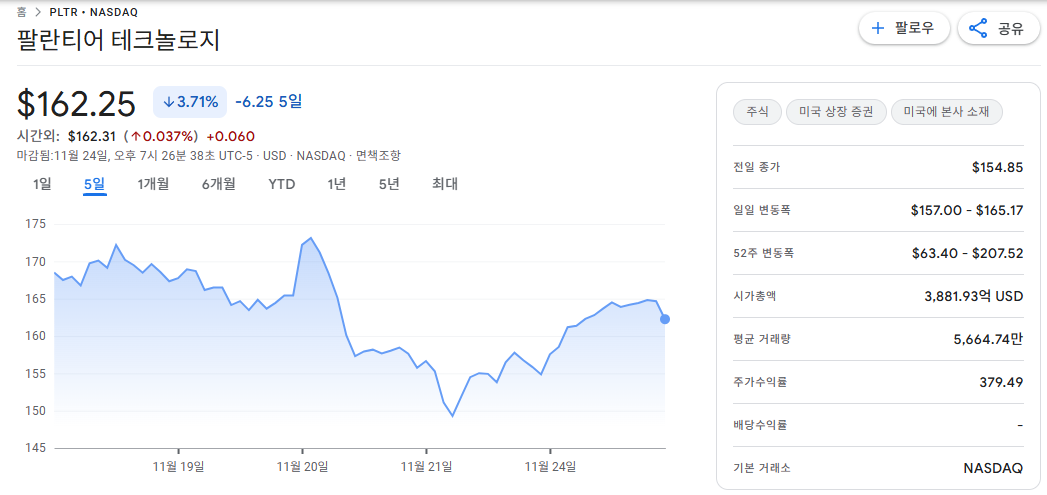The image size is (1047, 495).
Task: Click the plus icon in 팔로우 button
Action: (x=878, y=28)
